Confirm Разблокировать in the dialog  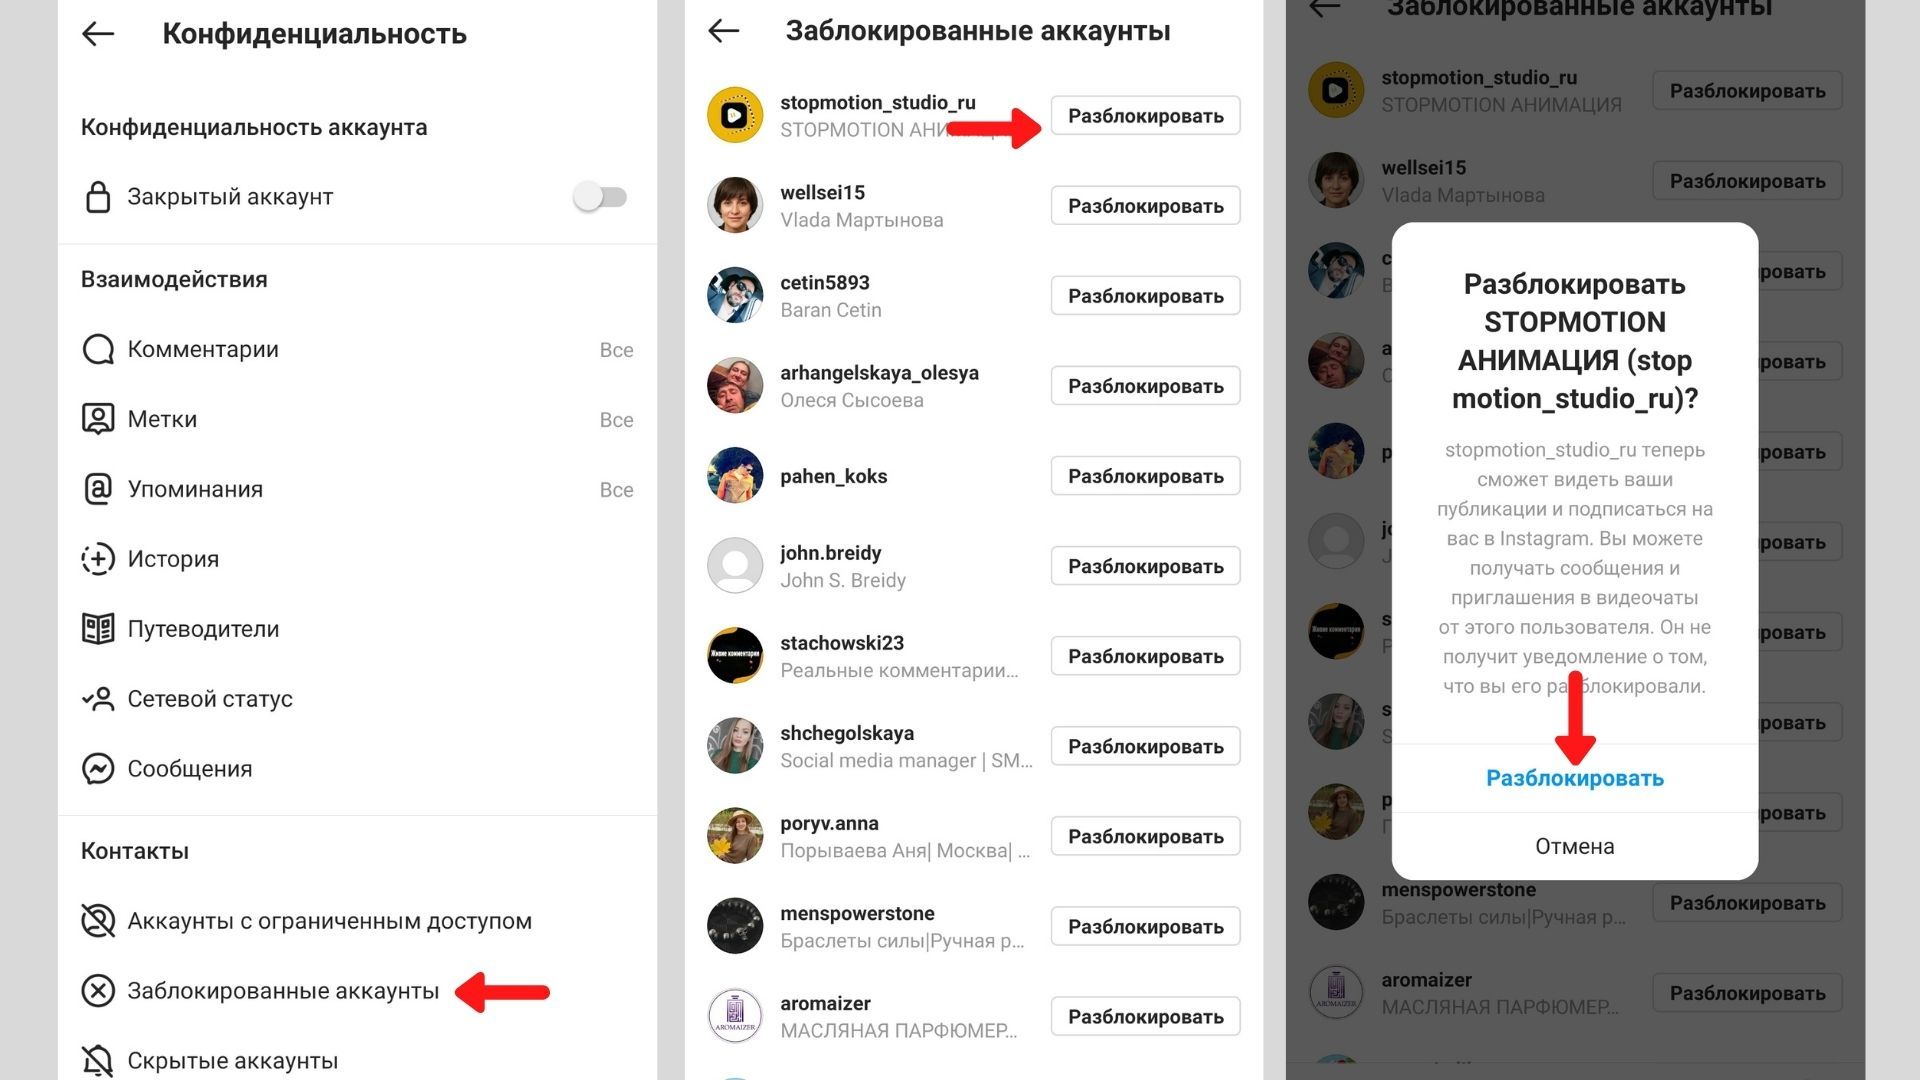click(x=1574, y=778)
